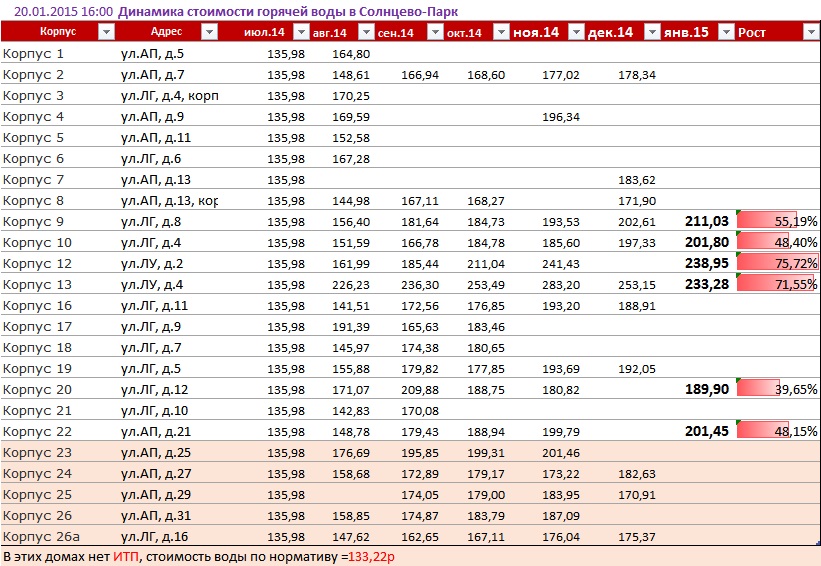Click the title 'Динамика стоимости горячей воды в Солнцево-Парк'
Image resolution: width=821 pixels, height=566 pixels.
coord(288,12)
